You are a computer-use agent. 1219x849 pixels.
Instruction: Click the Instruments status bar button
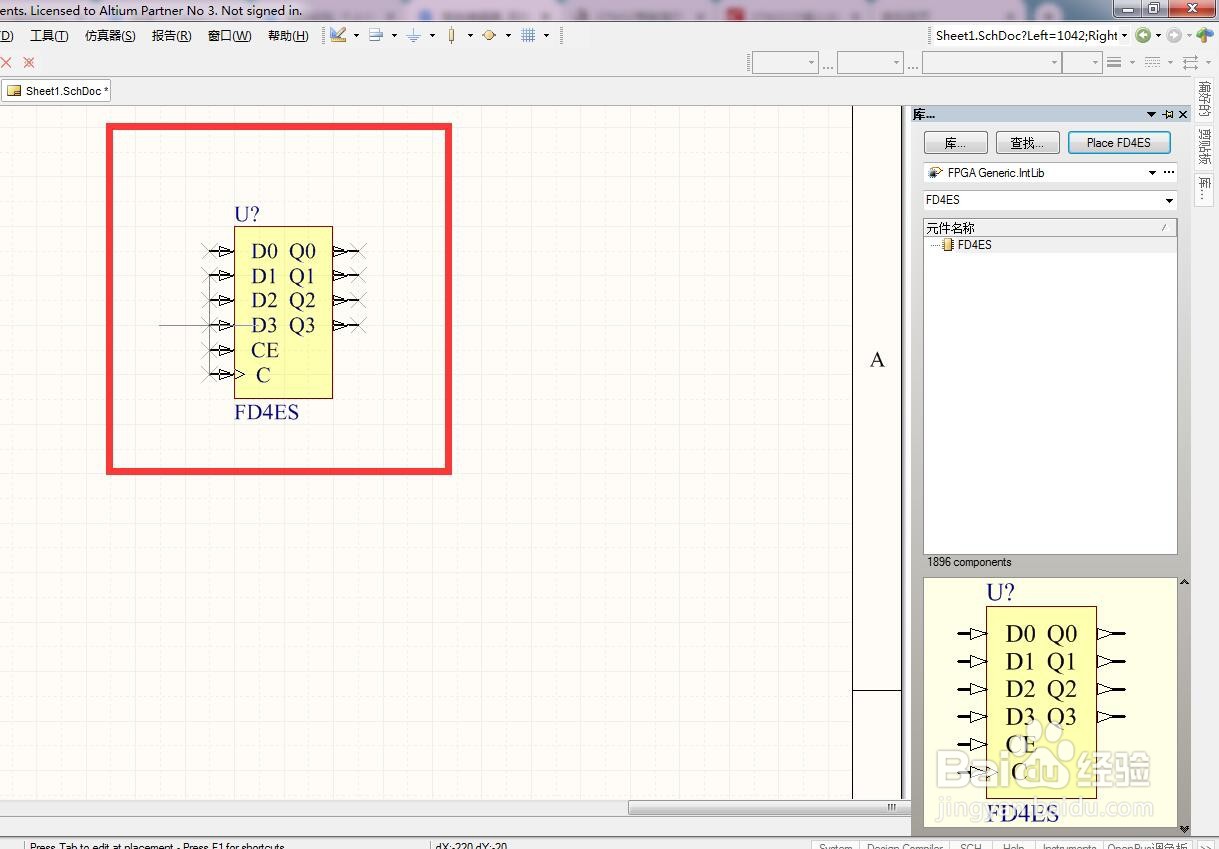pos(1069,845)
